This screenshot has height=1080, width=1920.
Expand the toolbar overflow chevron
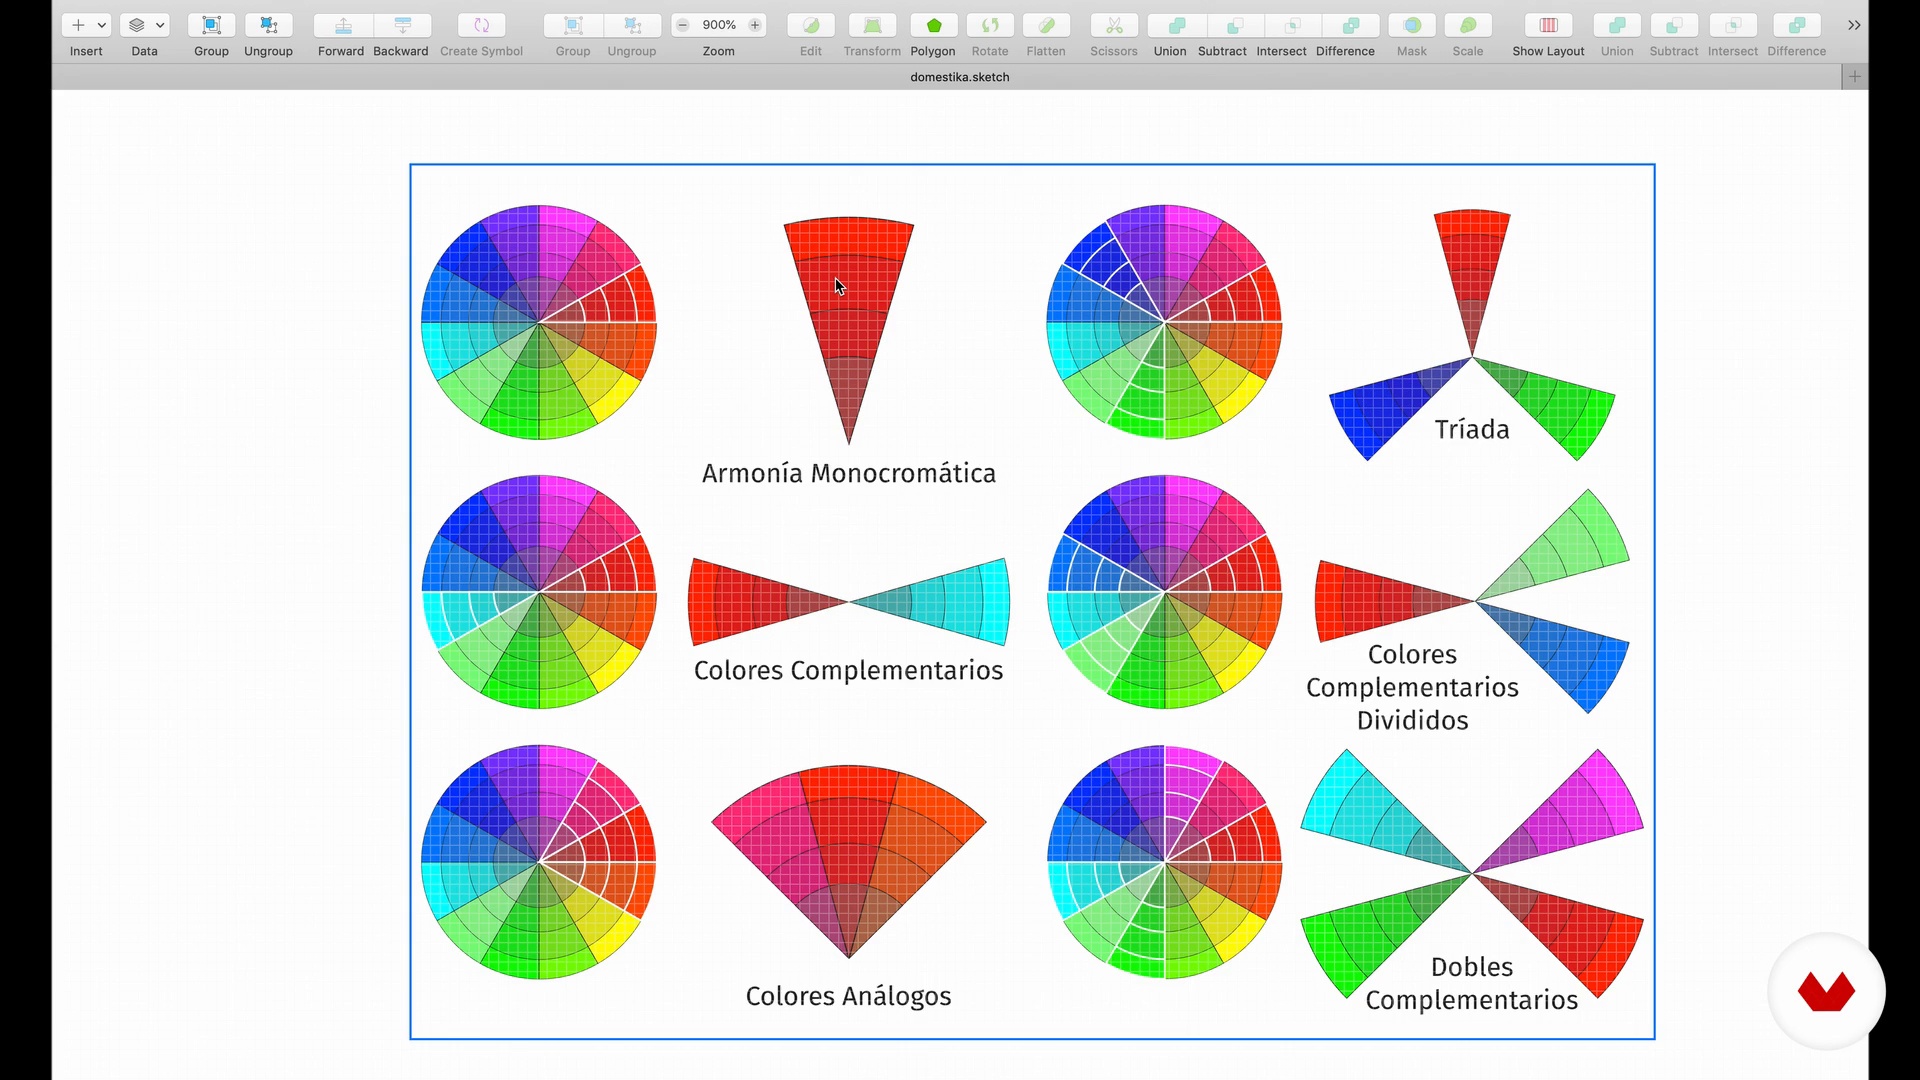coord(1854,25)
